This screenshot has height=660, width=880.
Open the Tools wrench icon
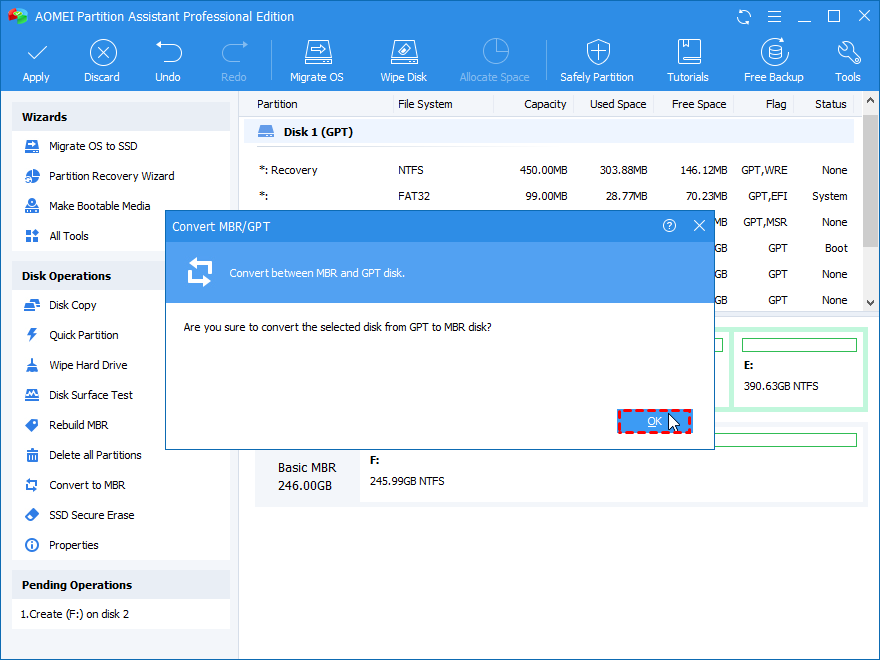click(x=848, y=53)
